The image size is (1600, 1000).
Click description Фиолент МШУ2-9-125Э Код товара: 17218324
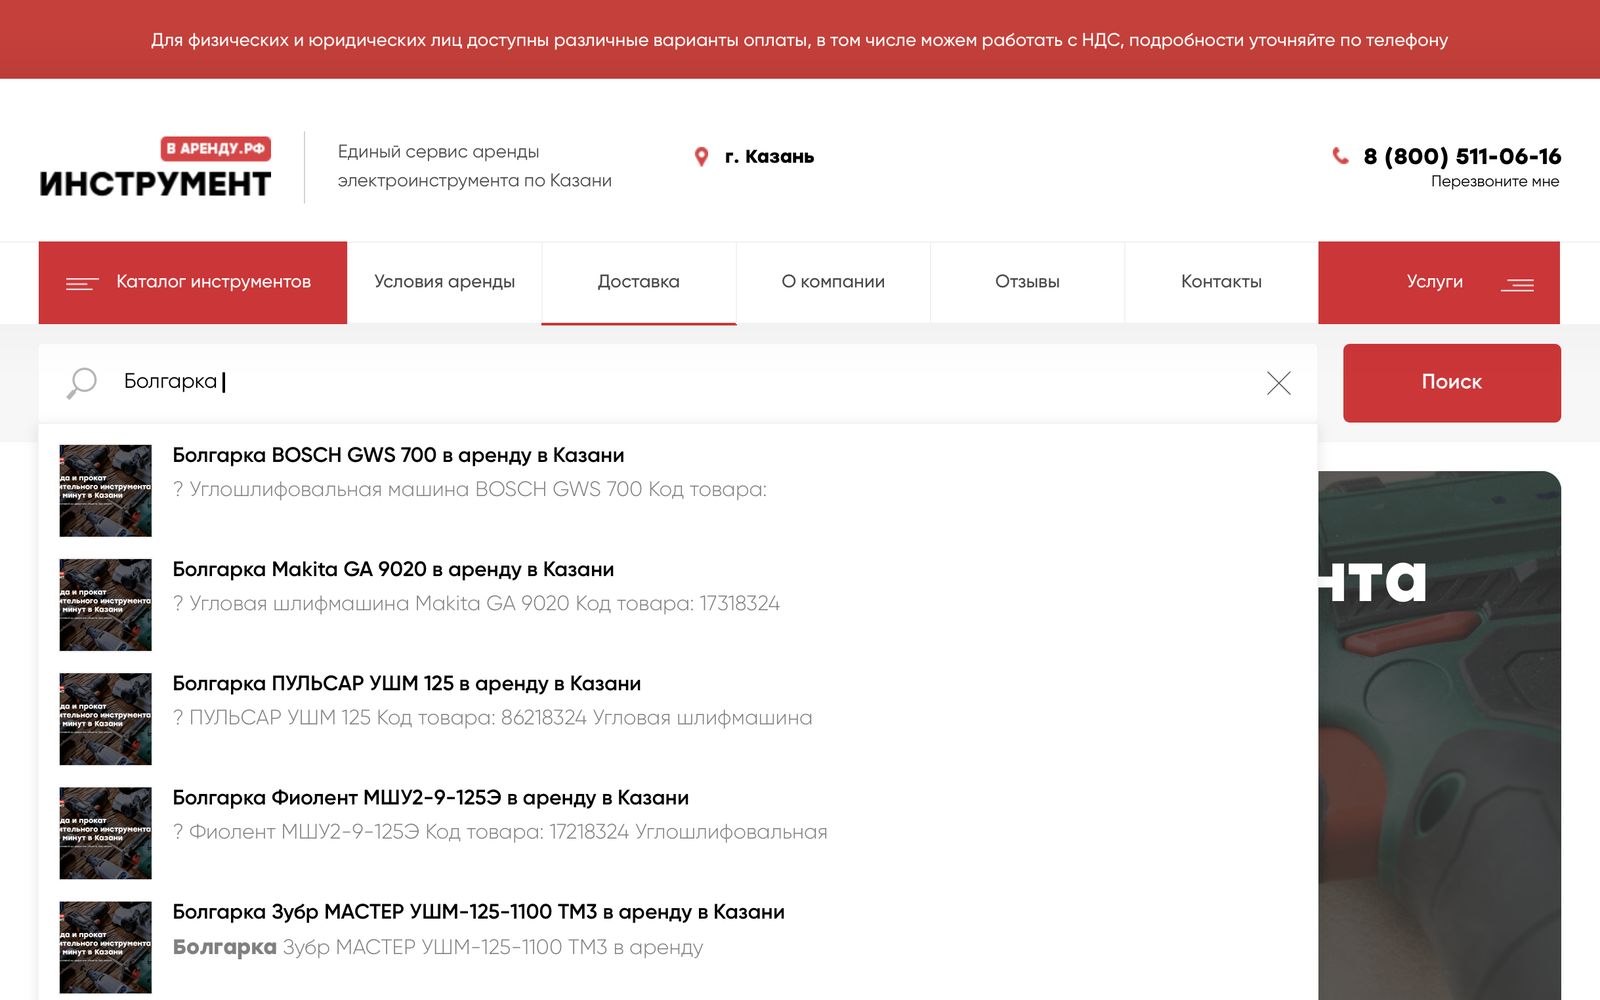[500, 831]
